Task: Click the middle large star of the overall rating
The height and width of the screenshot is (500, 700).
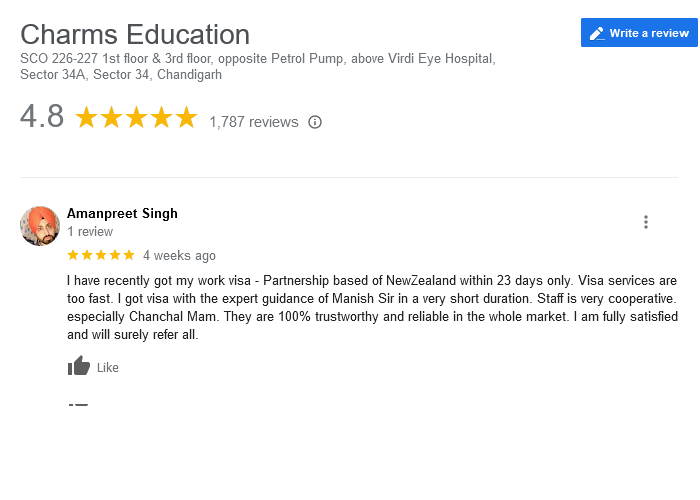Action: pos(136,117)
